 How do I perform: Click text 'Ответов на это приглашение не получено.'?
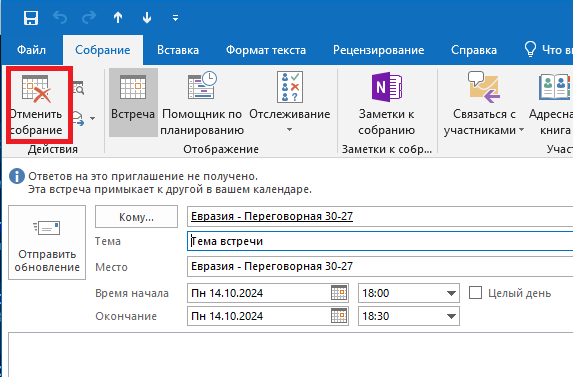[143, 176]
